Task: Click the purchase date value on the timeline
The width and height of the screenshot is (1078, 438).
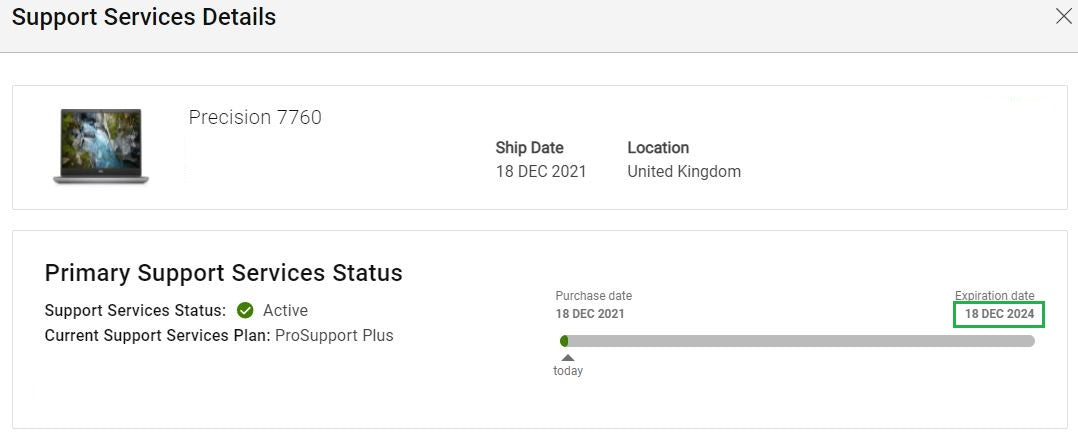Action: [590, 314]
